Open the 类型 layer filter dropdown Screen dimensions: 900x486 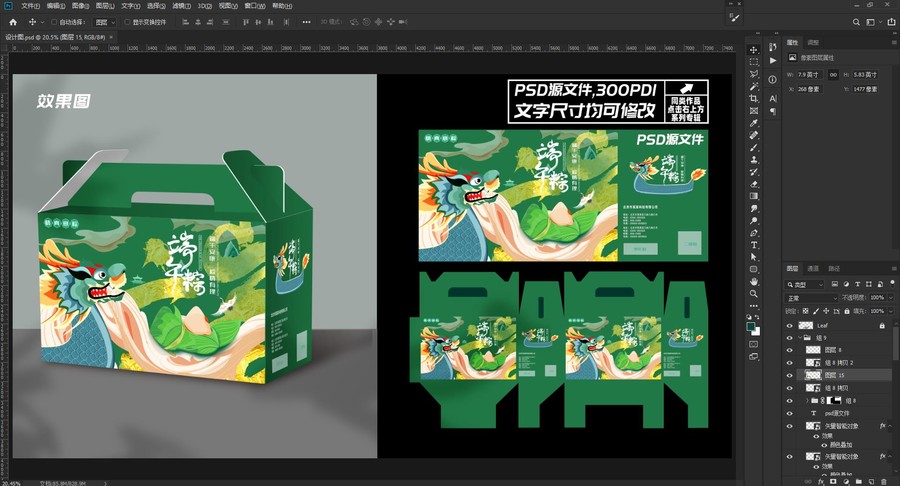click(x=805, y=285)
